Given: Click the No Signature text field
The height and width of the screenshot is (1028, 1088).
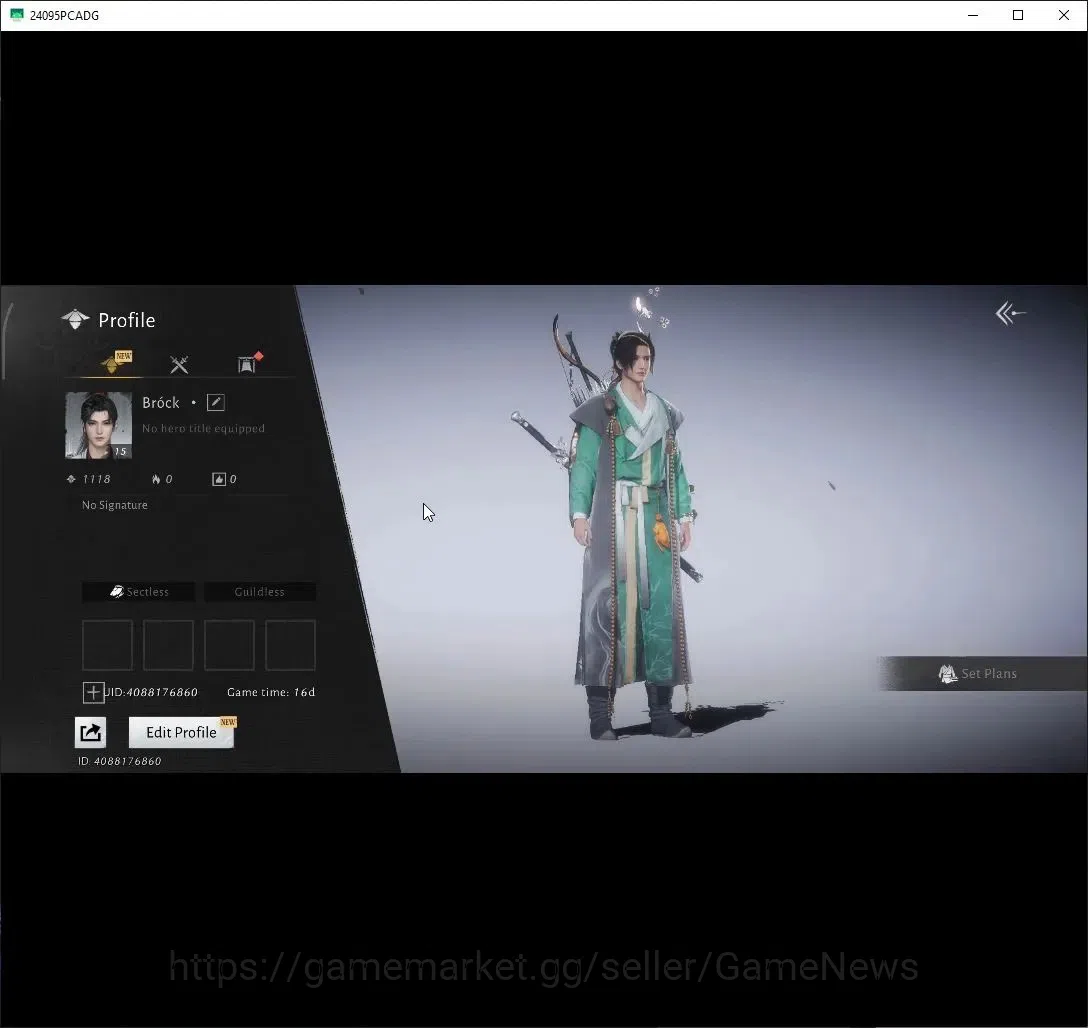Looking at the screenshot, I should click(115, 505).
